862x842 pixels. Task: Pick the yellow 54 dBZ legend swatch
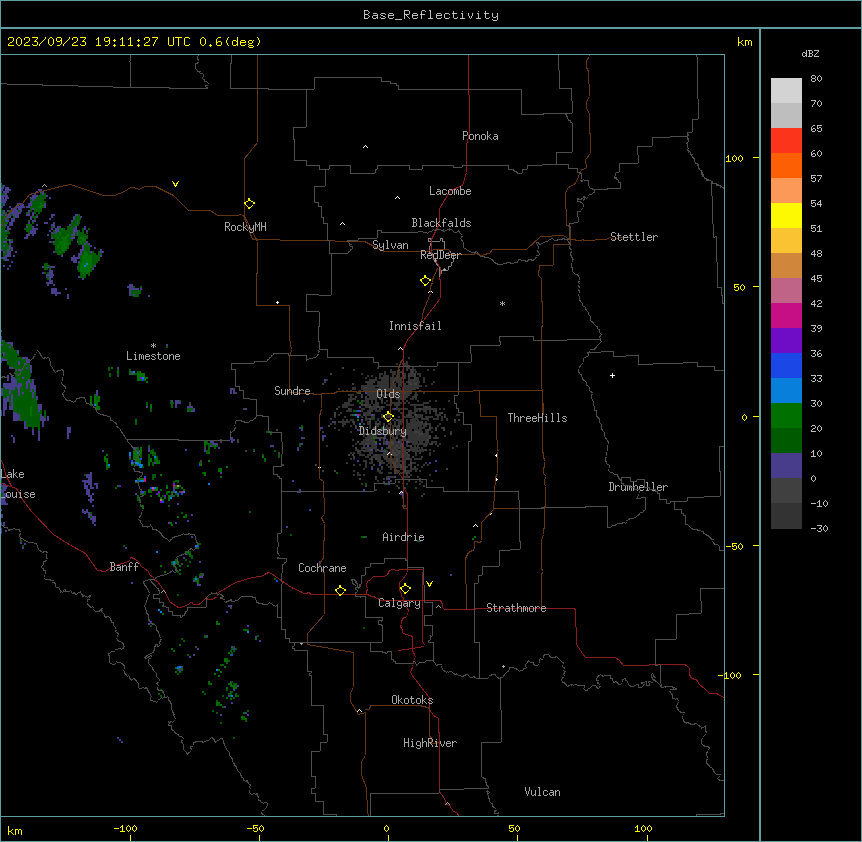pos(786,215)
